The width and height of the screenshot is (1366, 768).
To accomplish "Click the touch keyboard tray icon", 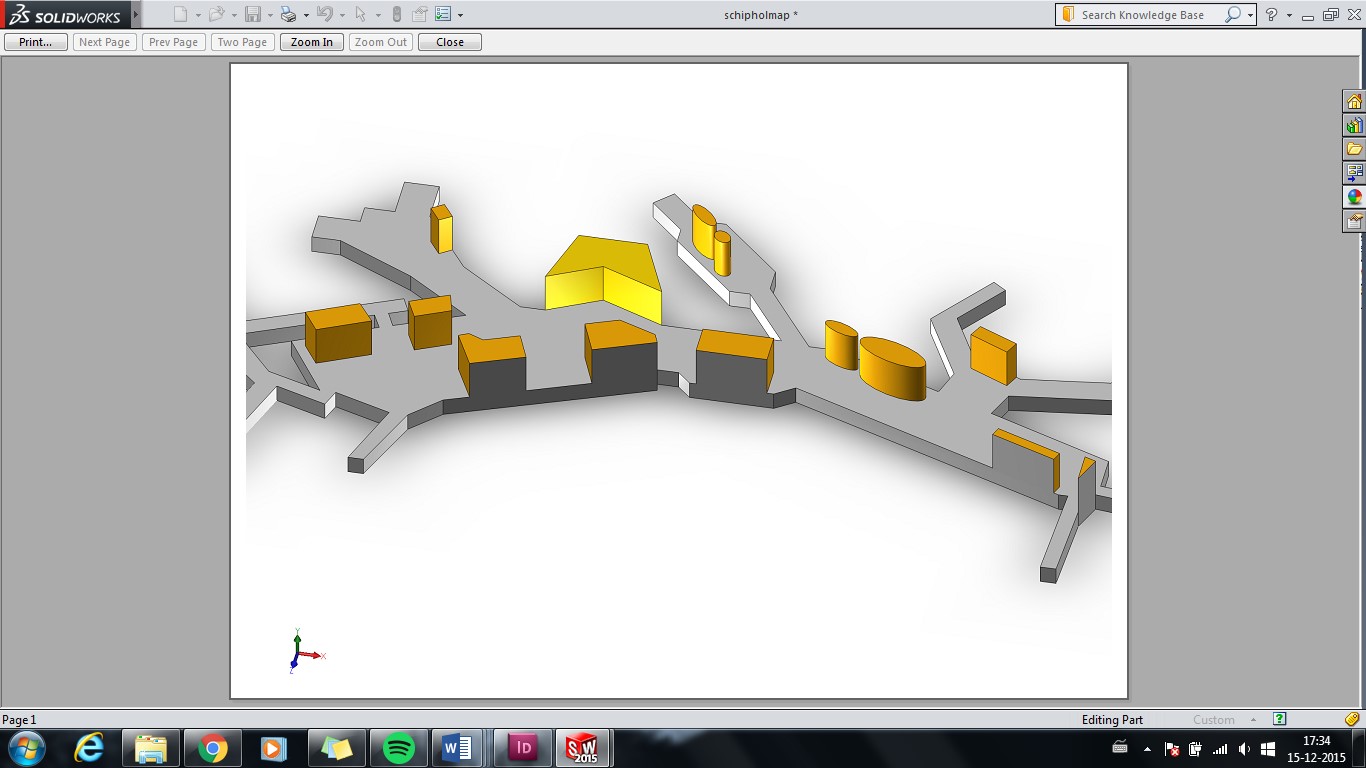I will click(1121, 748).
